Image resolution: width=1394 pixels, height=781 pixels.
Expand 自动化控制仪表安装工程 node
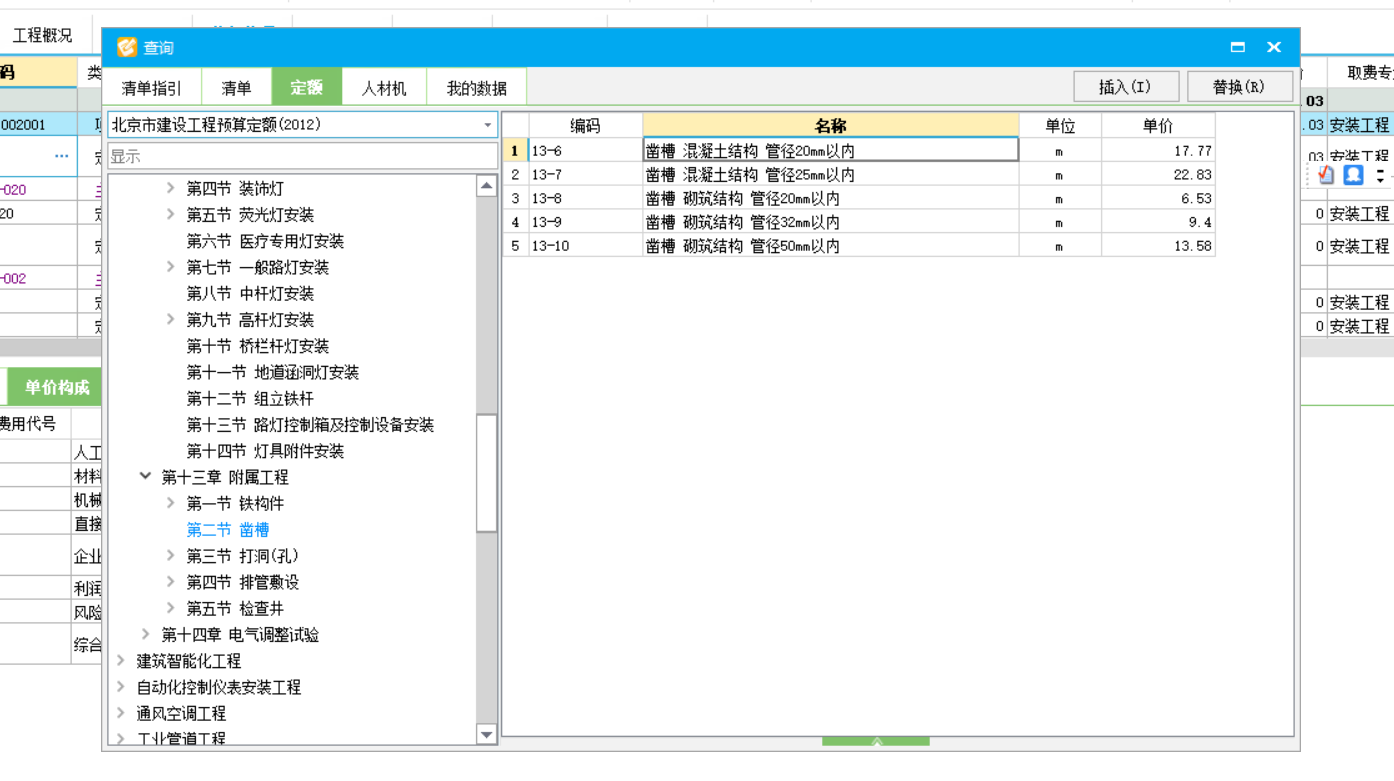pyautogui.click(x=121, y=687)
